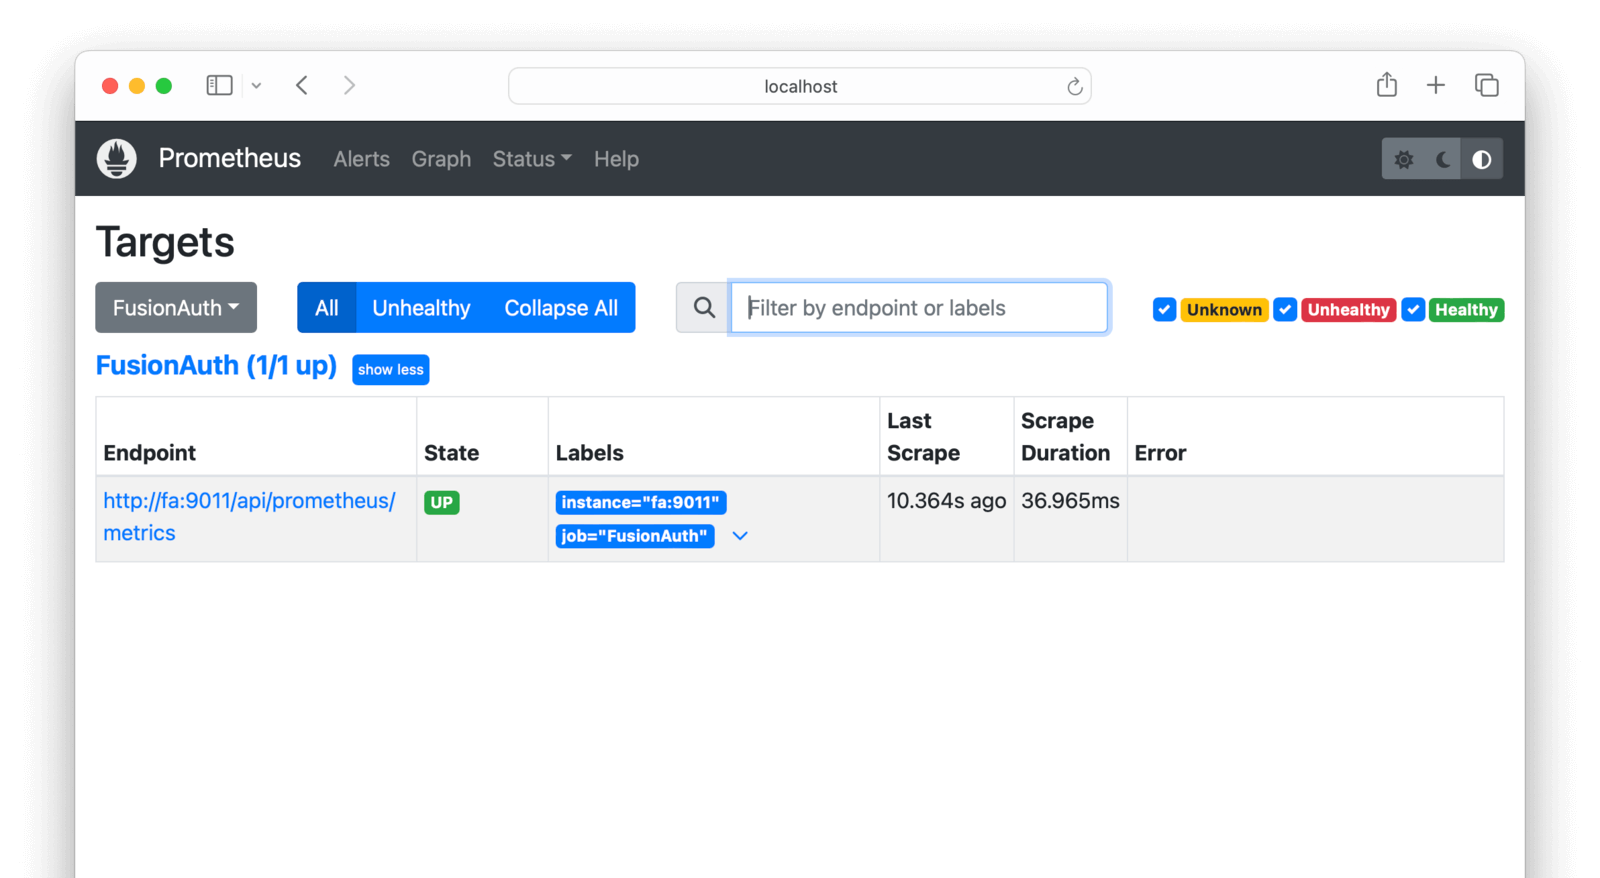Click the browser reload page icon
The height and width of the screenshot is (878, 1600).
click(x=1074, y=87)
